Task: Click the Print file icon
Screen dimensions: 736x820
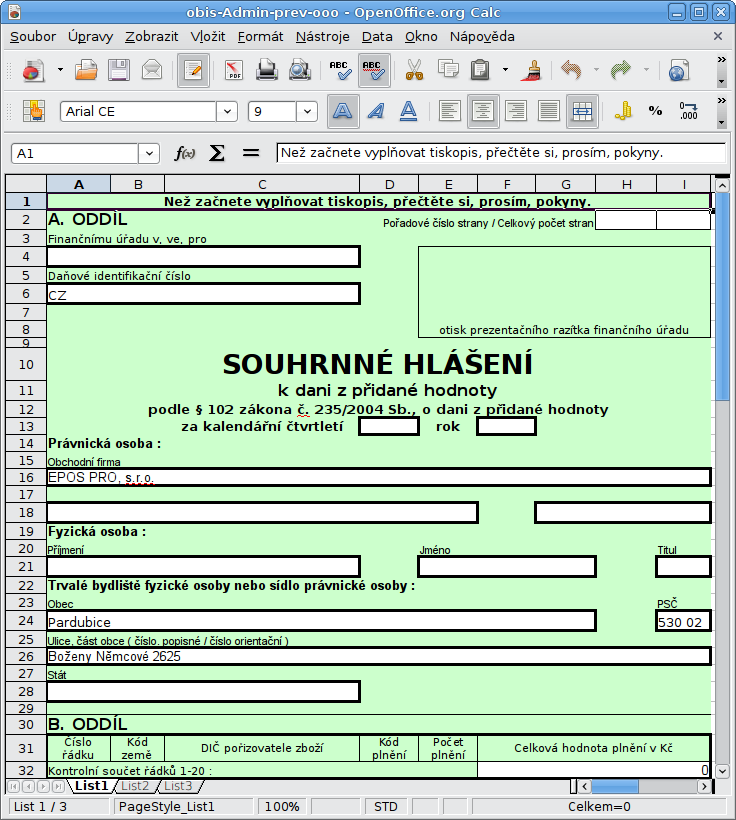Action: point(267,71)
